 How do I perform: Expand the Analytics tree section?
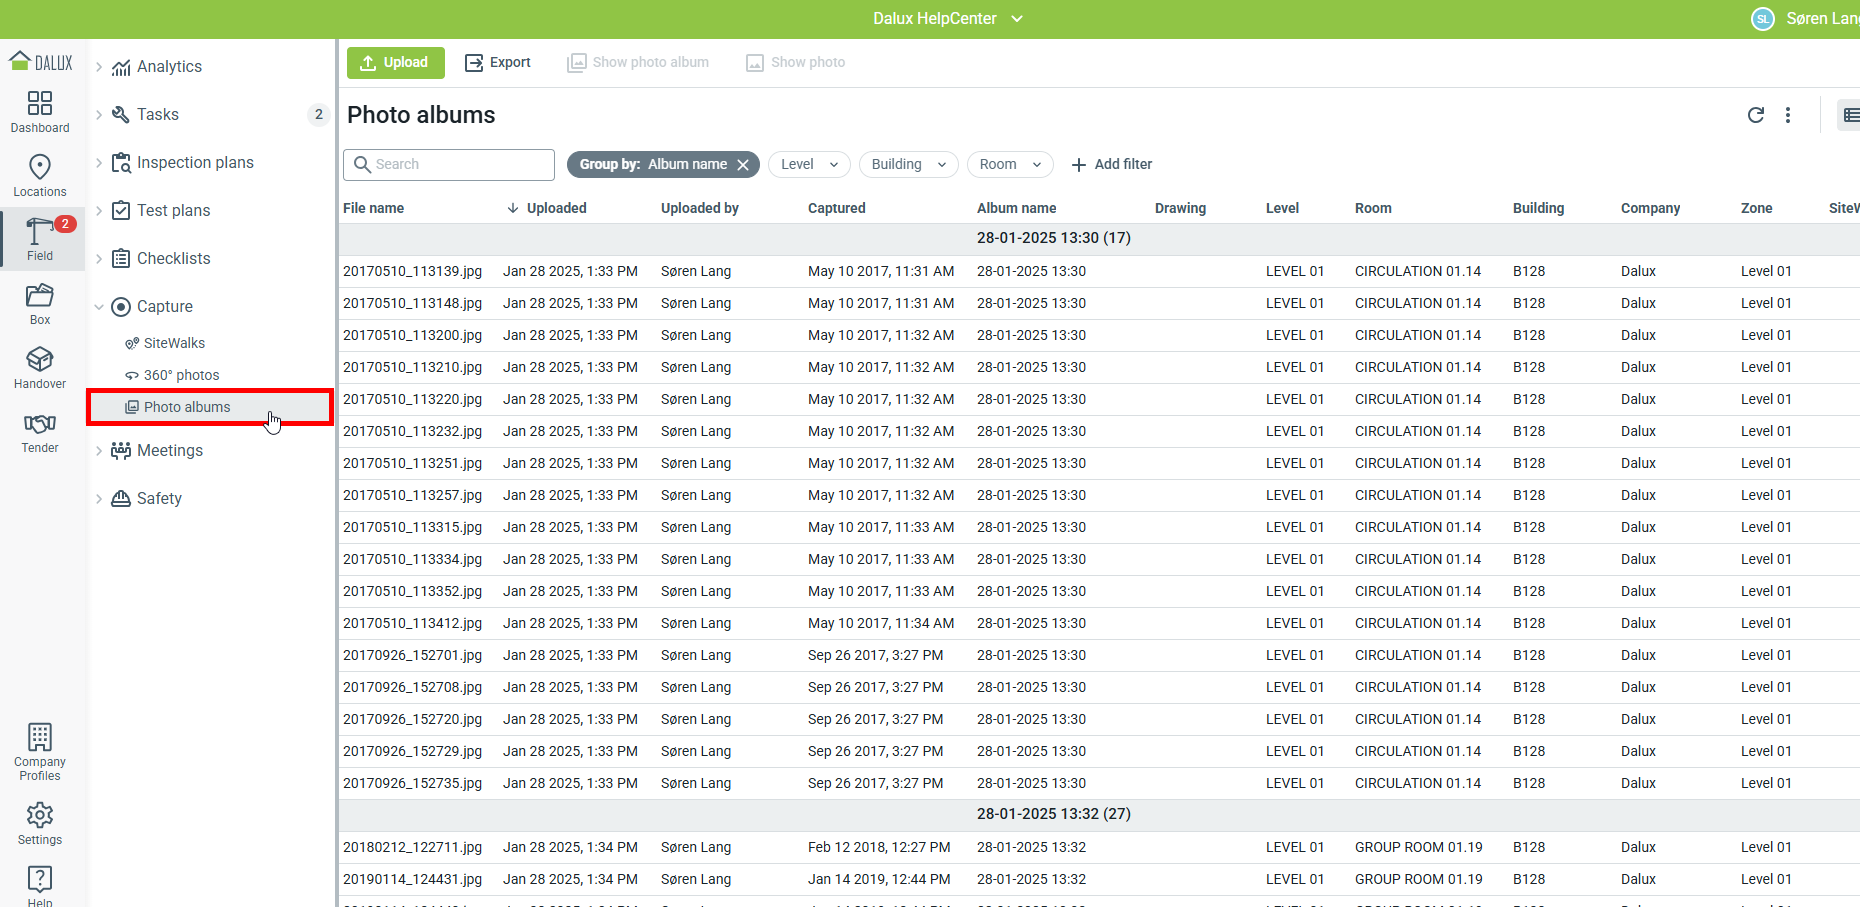tap(99, 67)
